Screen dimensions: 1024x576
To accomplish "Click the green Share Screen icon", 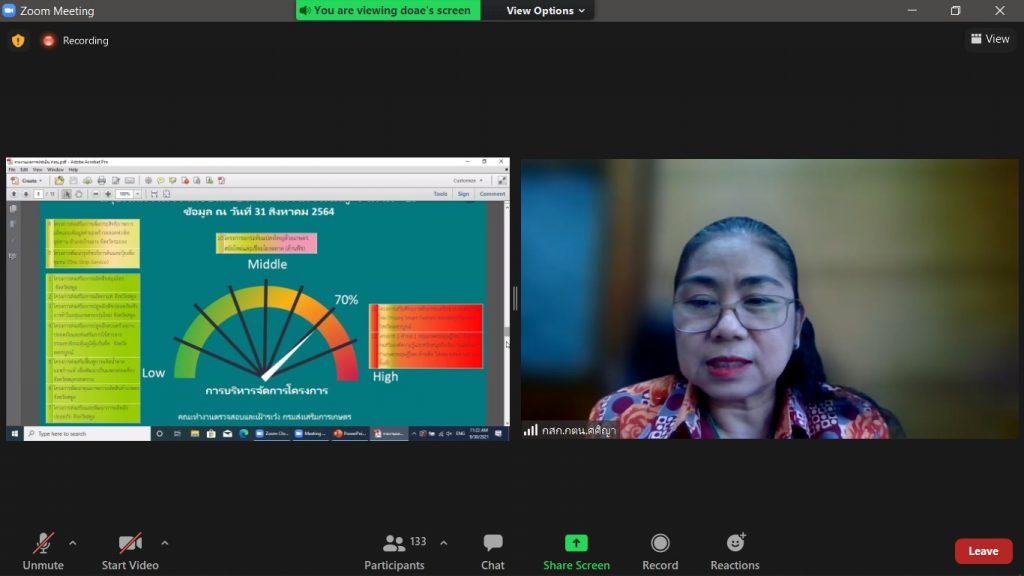I will 576,543.
